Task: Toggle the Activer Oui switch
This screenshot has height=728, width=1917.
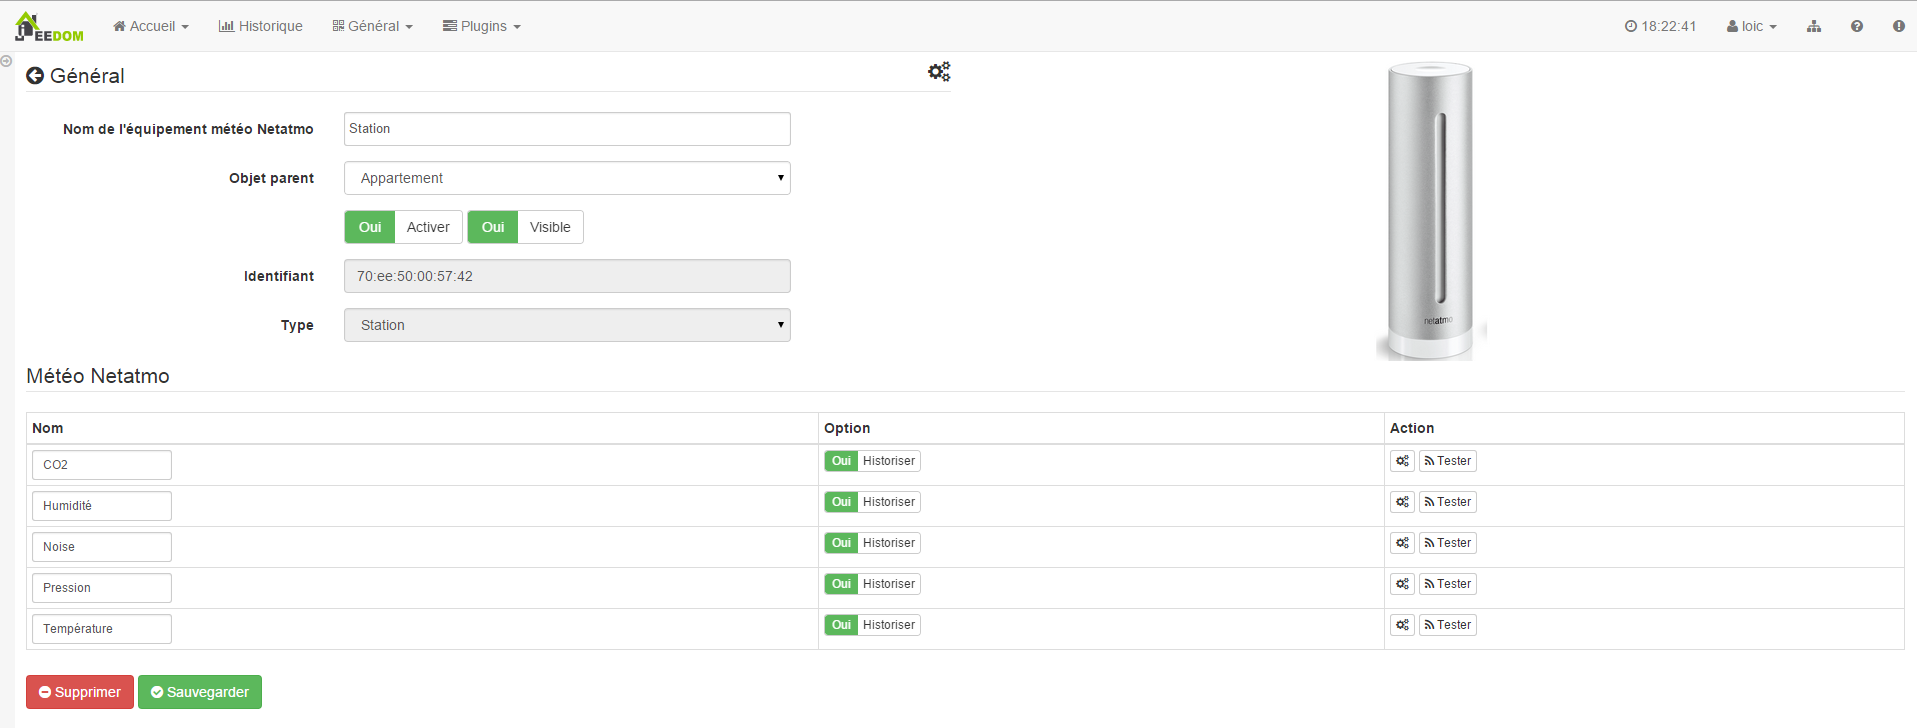Action: [370, 227]
